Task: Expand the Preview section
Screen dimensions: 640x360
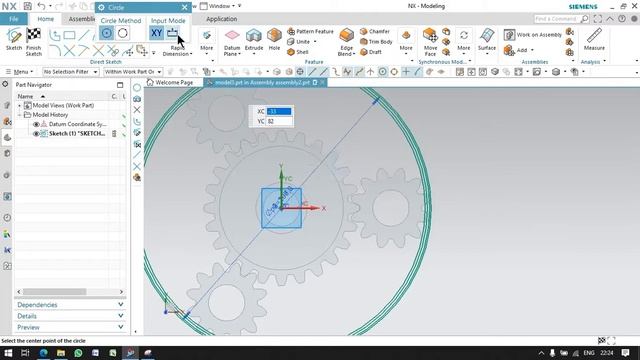Action: click(x=70, y=327)
